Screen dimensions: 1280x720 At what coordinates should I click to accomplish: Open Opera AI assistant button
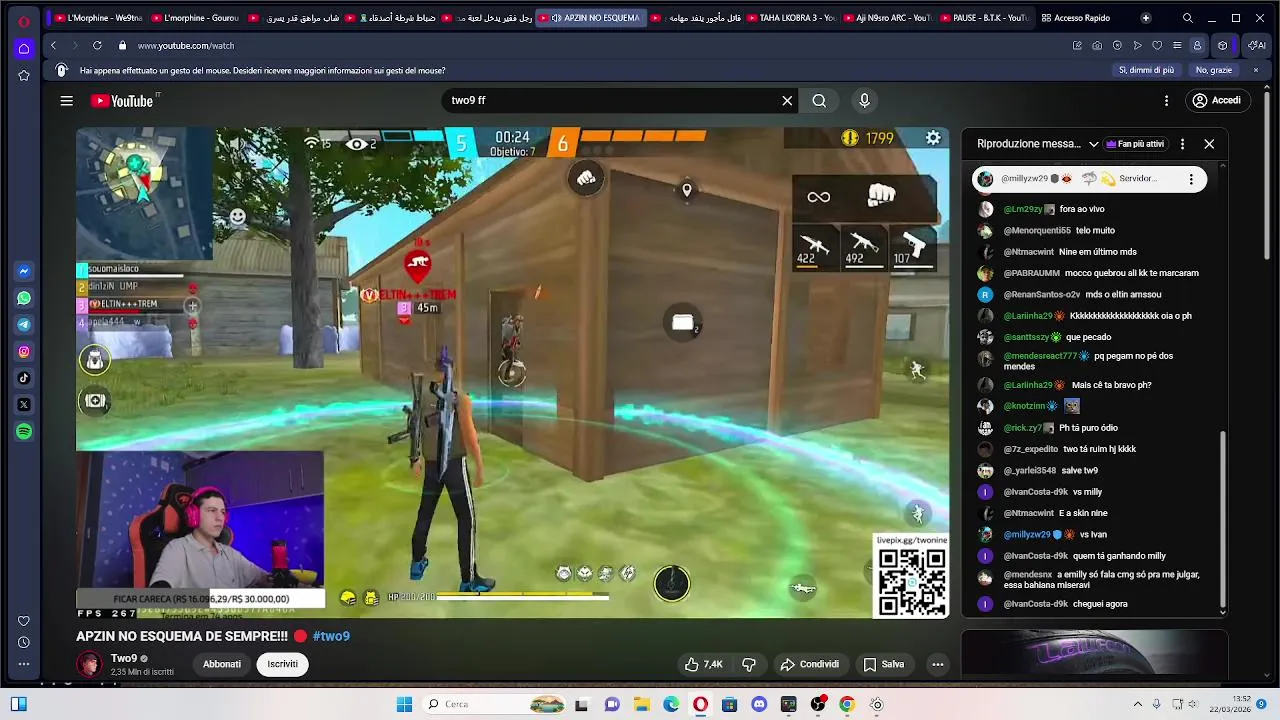[1257, 45]
